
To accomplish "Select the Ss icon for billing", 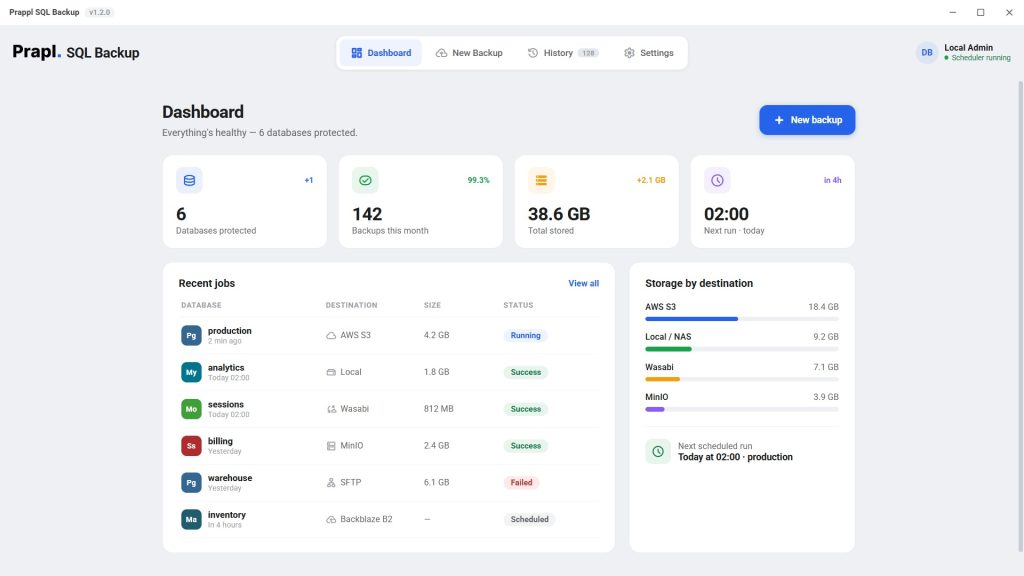I will coord(191,446).
